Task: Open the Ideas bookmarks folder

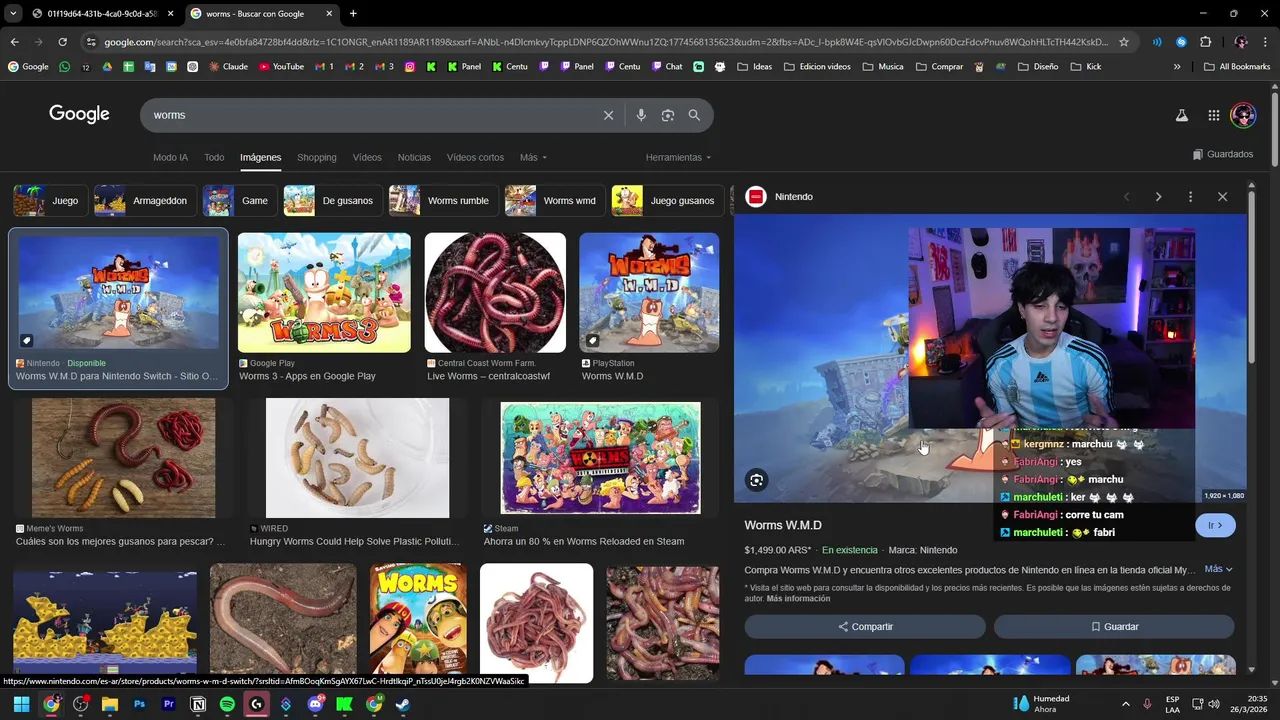Action: 755,67
